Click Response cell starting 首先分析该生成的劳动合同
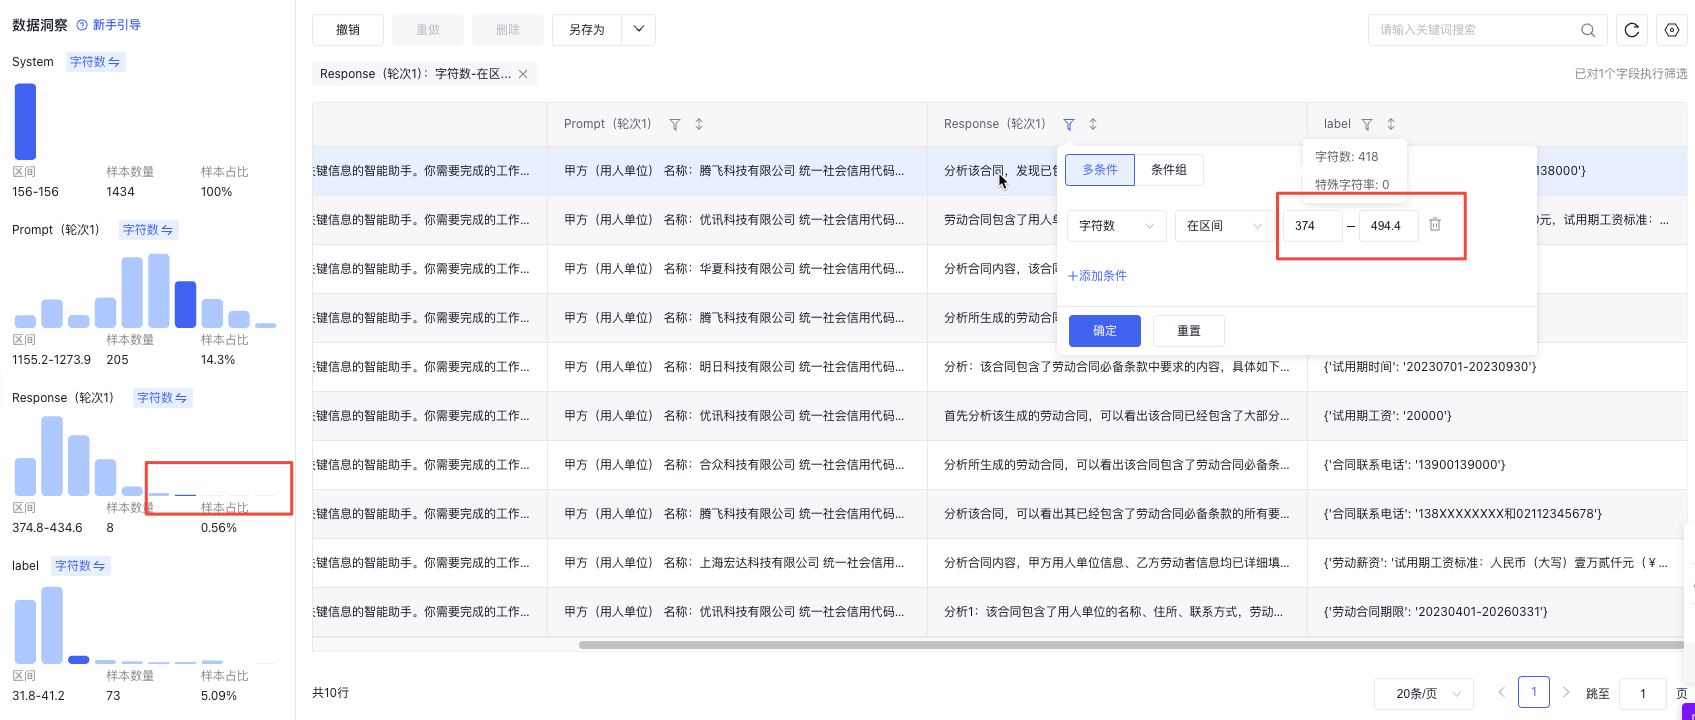Screen dimensions: 1695x720 coord(1117,416)
